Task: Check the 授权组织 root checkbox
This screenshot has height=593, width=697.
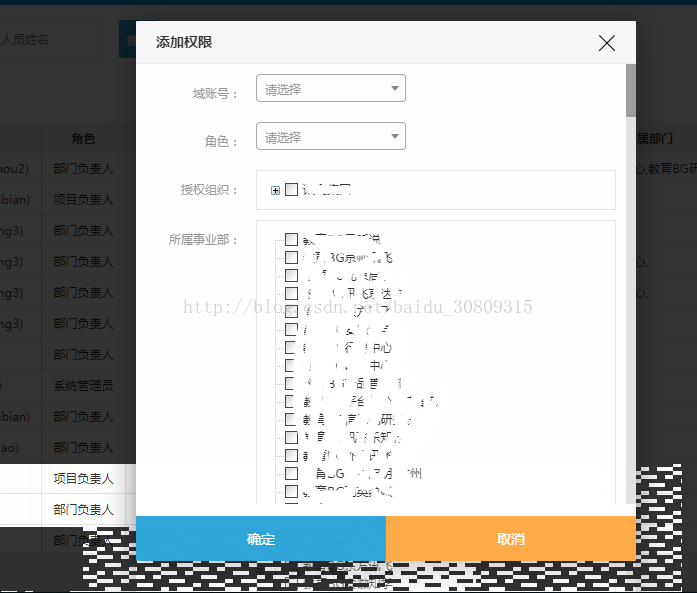Action: pyautogui.click(x=291, y=190)
